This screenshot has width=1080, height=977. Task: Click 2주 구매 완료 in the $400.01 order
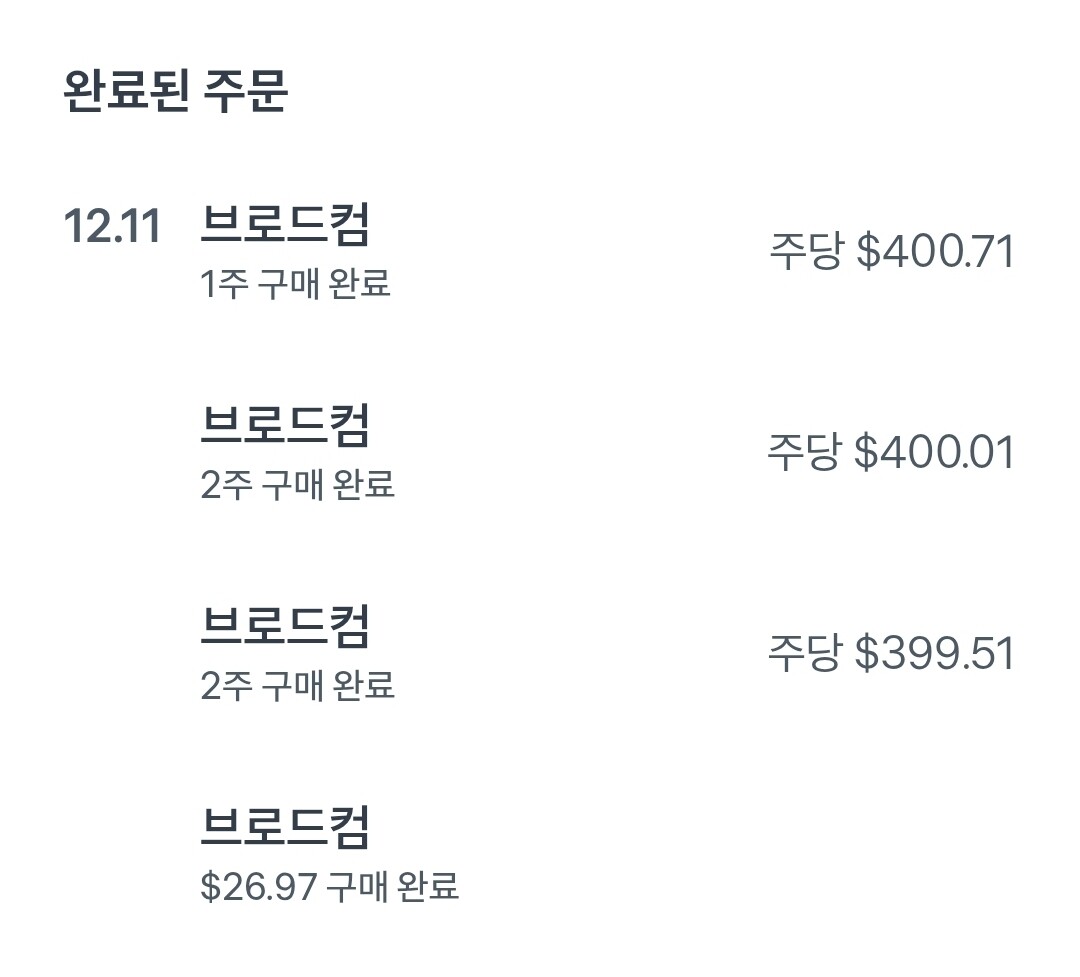[297, 486]
